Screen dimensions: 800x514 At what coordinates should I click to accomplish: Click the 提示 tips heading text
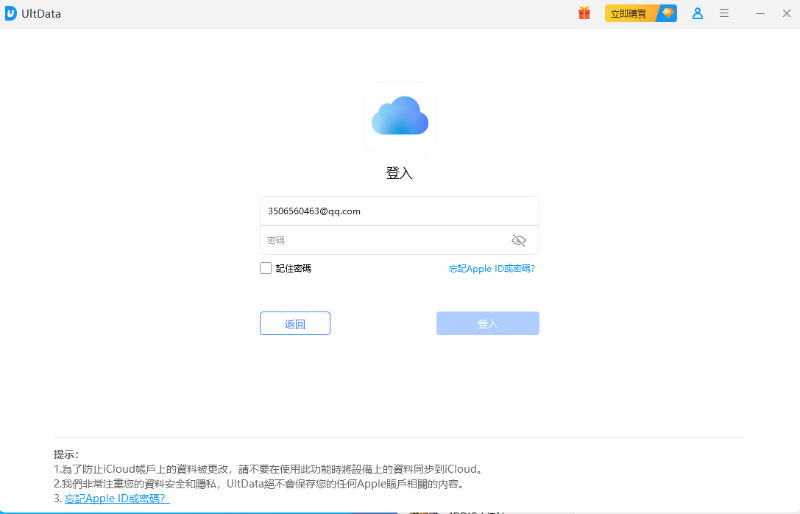pyautogui.click(x=66, y=454)
